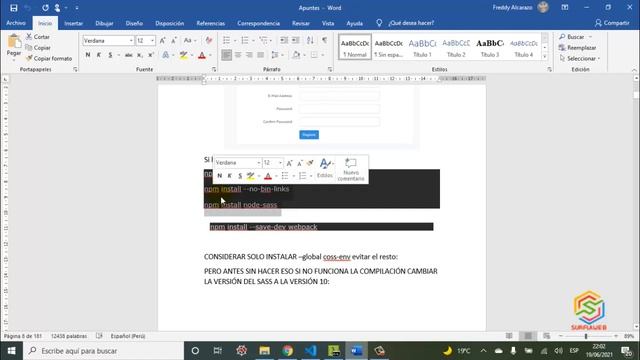This screenshot has height=360, width=640.
Task: Click bullets list icon in ribbon
Action: coord(227,40)
